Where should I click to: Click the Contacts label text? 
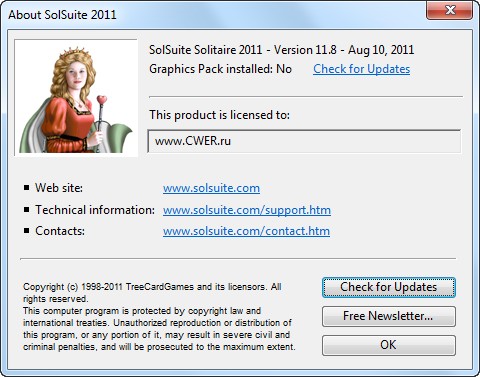60,231
